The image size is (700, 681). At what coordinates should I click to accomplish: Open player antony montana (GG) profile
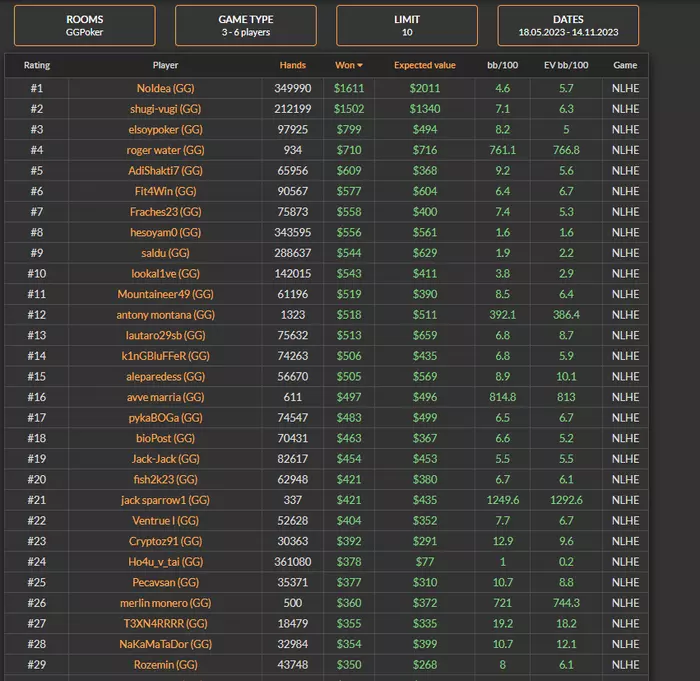(165, 315)
